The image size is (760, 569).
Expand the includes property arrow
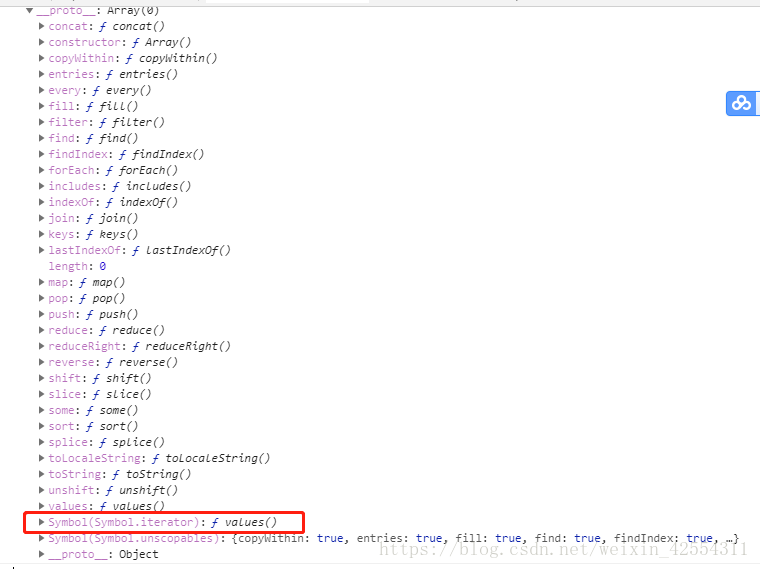click(x=42, y=186)
